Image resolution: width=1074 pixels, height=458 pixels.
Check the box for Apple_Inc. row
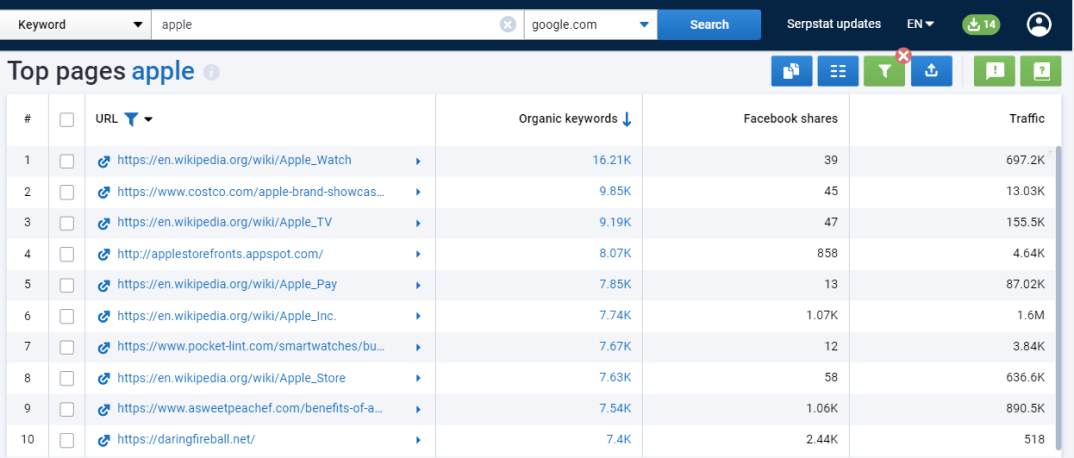(66, 317)
